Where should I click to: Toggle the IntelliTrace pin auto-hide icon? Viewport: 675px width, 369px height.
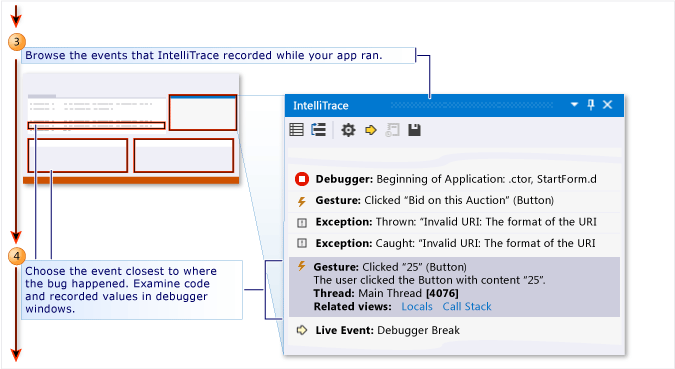click(591, 105)
